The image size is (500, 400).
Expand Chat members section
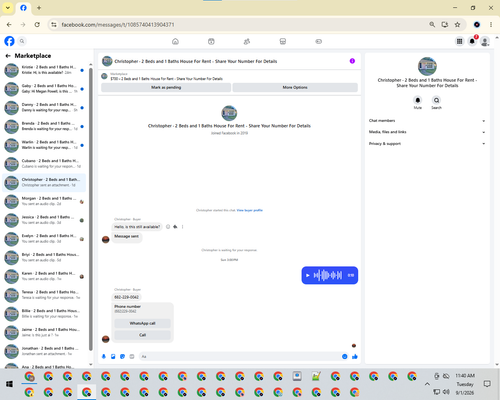(427, 121)
